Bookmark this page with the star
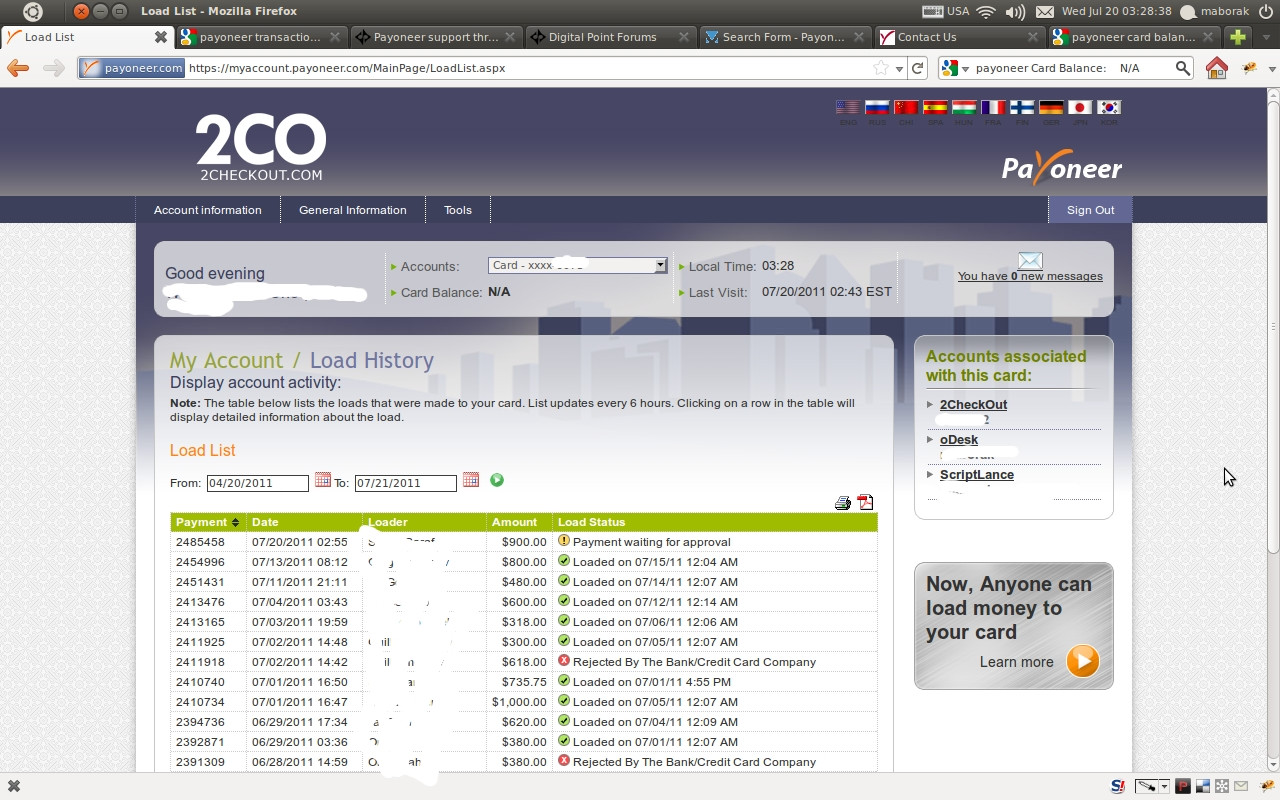The image size is (1280, 800). pyautogui.click(x=881, y=68)
